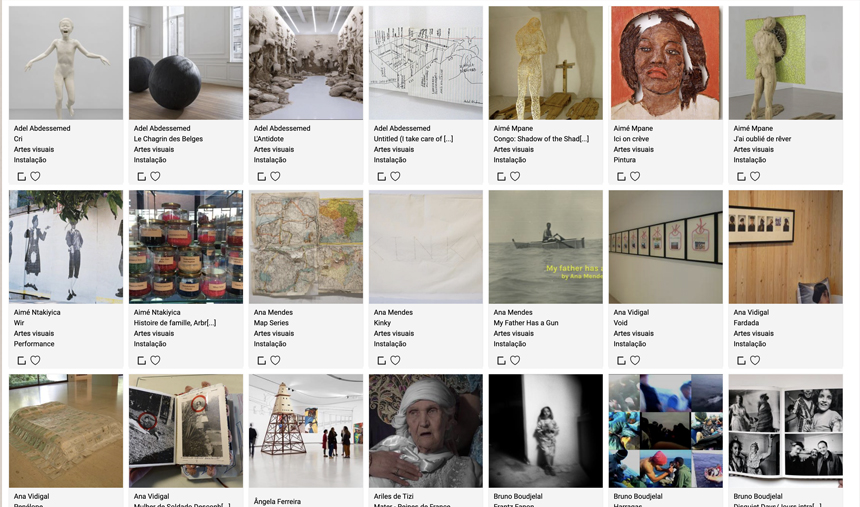Image resolution: width=860 pixels, height=507 pixels.
Task: Click collection icon under Ana Vidigal Fardada
Action: [x=742, y=360]
